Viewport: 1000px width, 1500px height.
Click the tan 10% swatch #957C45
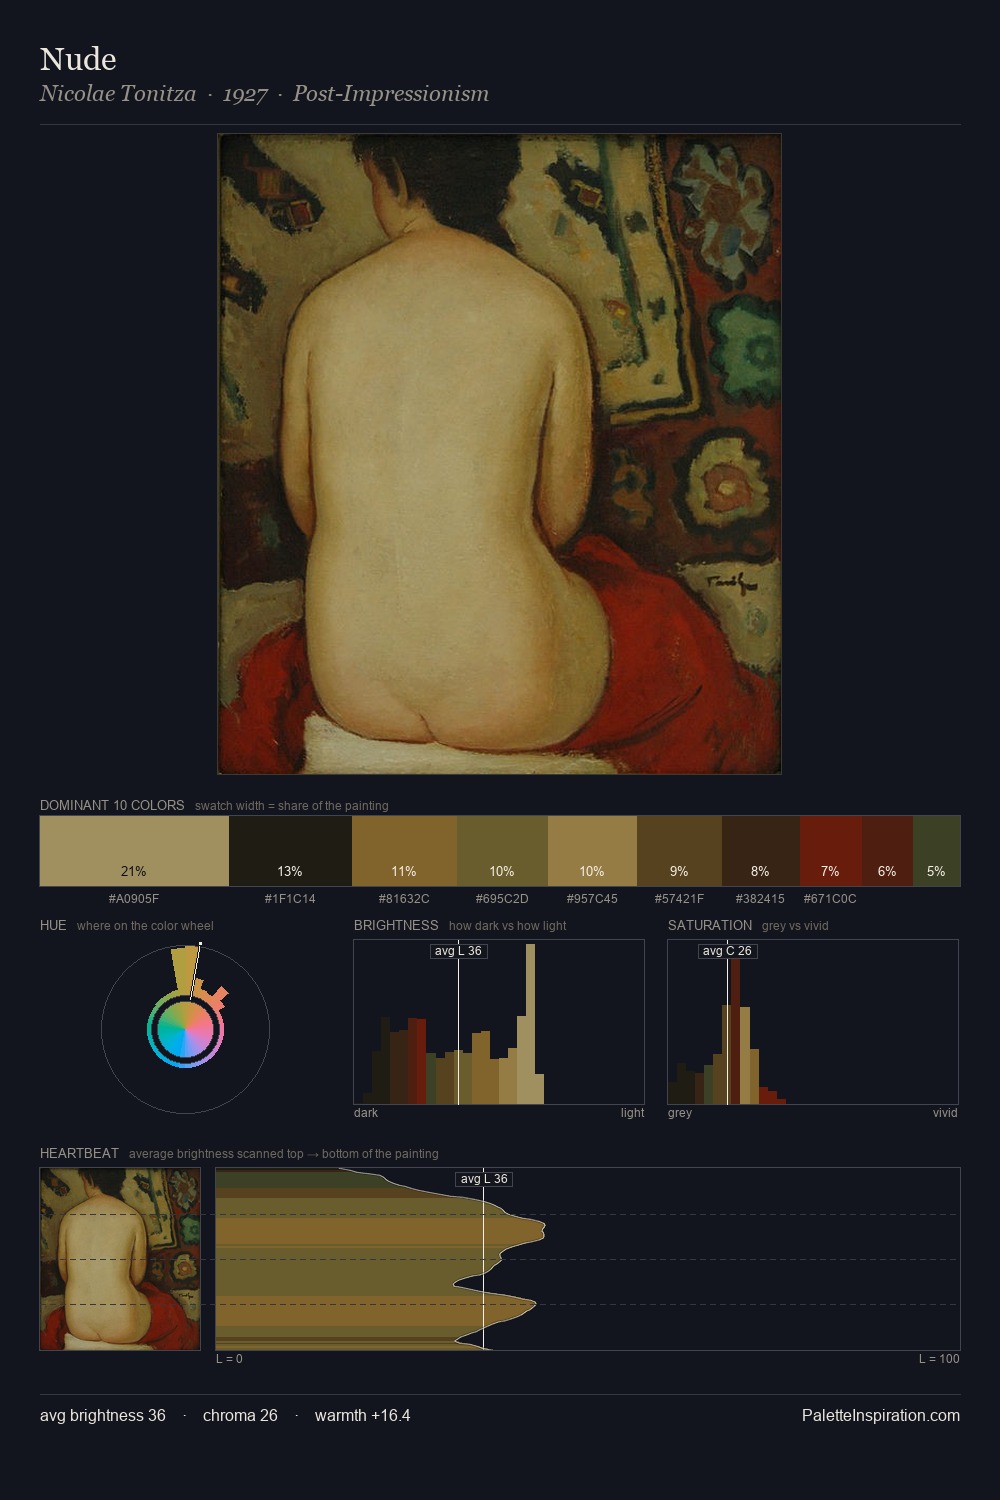point(592,851)
